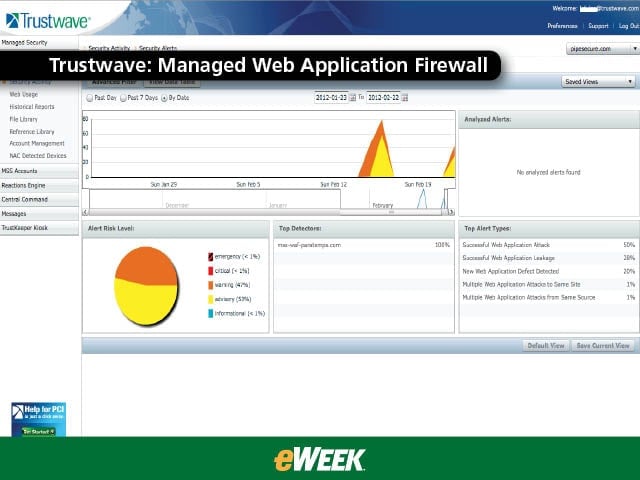The width and height of the screenshot is (640, 480).
Task: Open the Reactions Engine menu item
Action: point(39,185)
